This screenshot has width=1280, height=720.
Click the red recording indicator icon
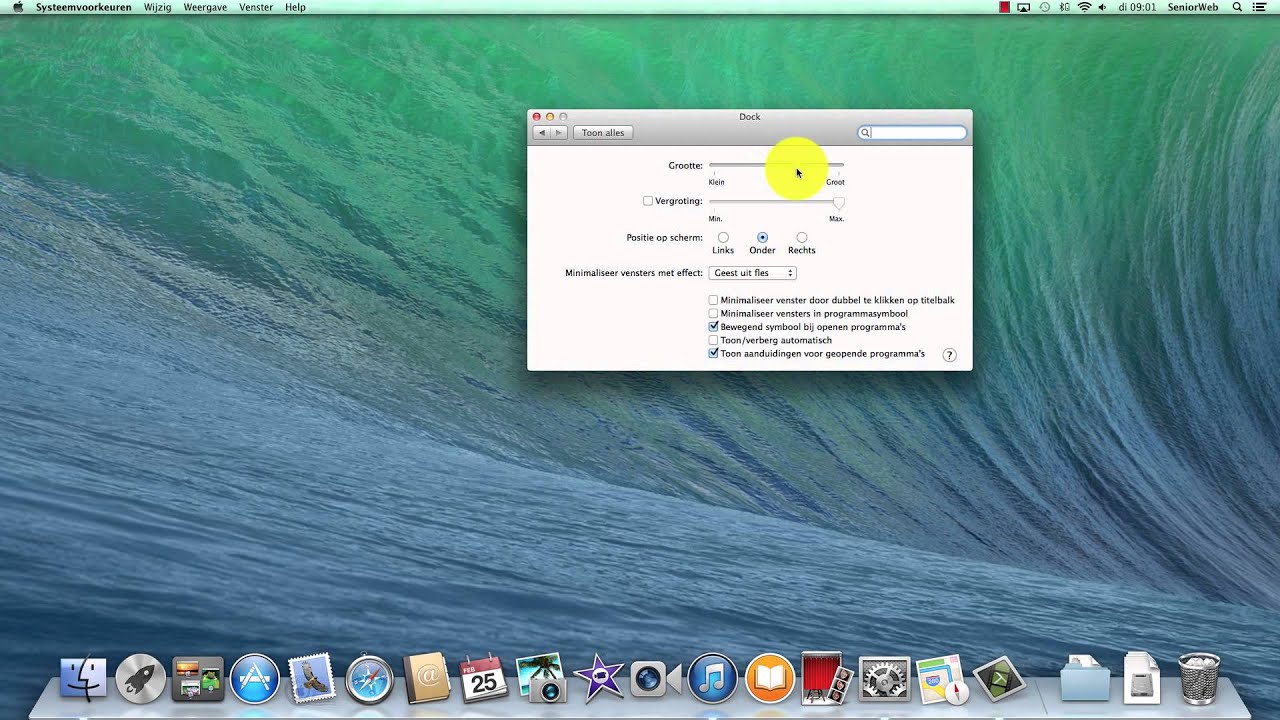point(1005,7)
